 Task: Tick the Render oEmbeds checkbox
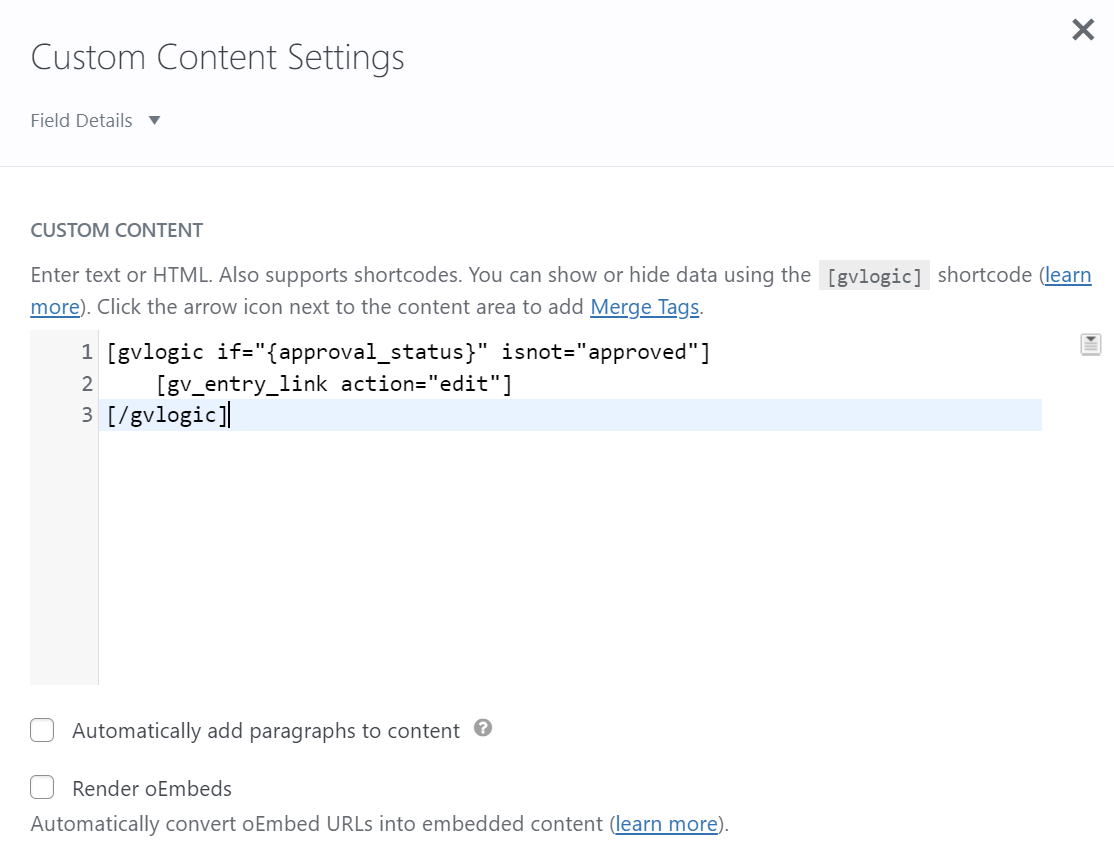click(x=42, y=788)
